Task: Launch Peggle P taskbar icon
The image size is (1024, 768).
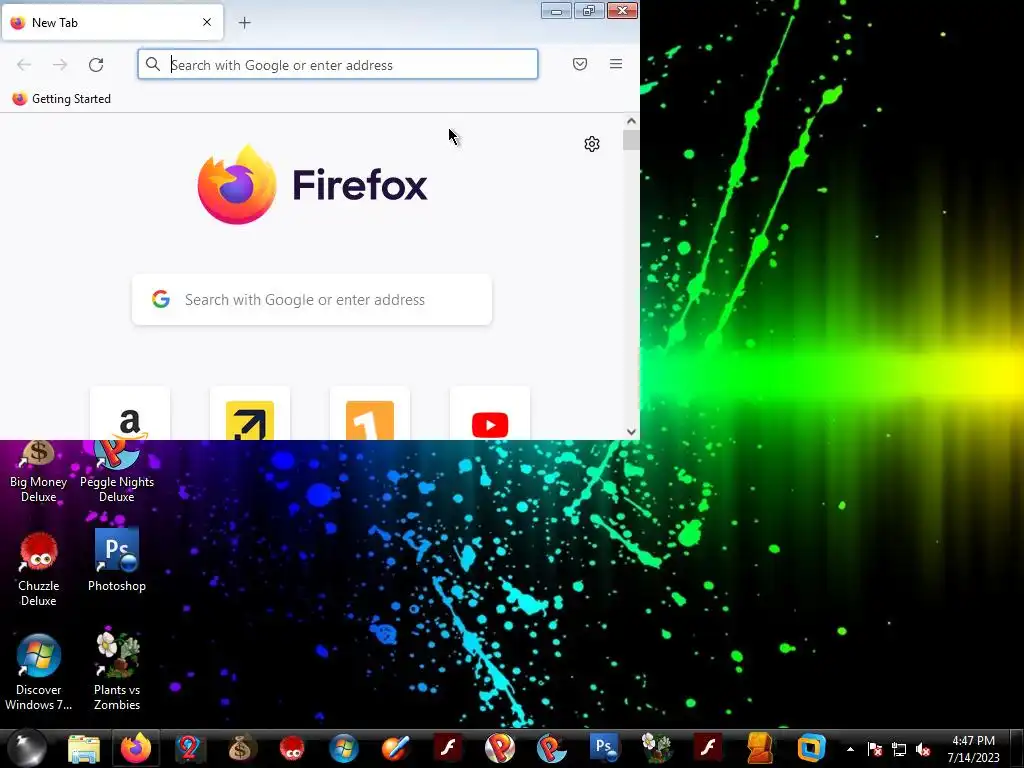Action: pos(500,748)
